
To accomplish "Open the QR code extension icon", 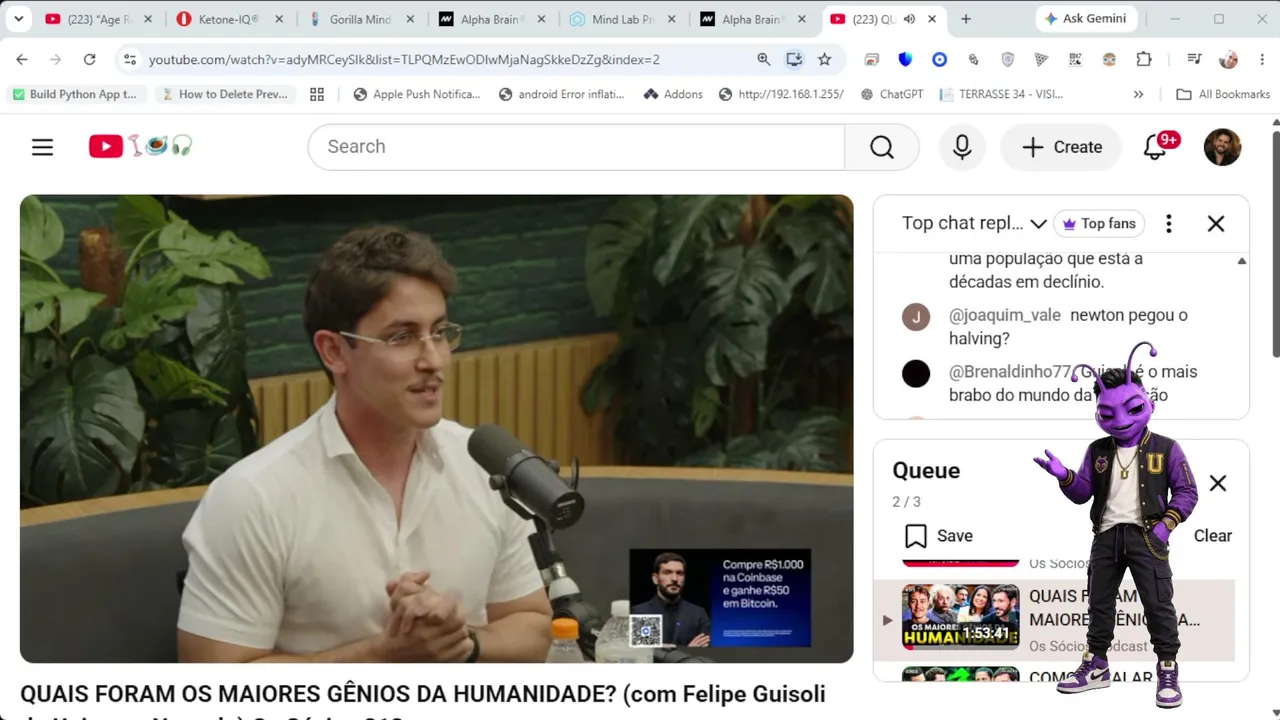I will [1075, 60].
